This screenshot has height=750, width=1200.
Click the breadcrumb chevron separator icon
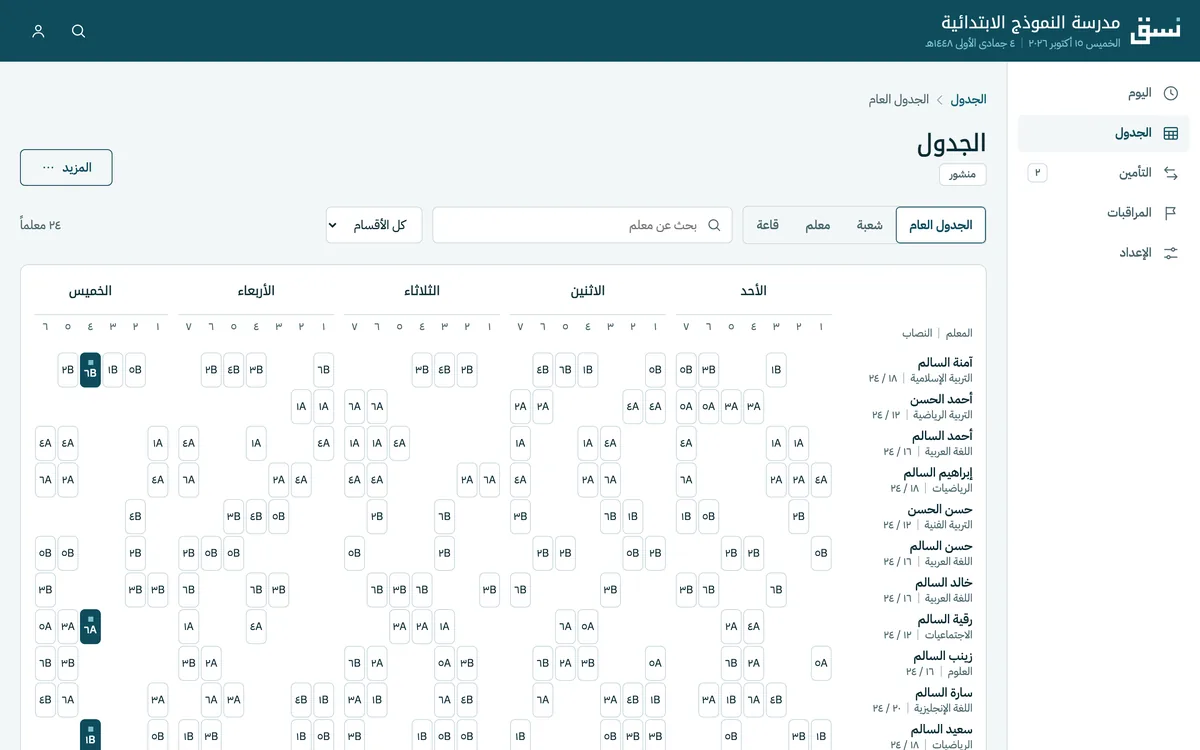940,100
